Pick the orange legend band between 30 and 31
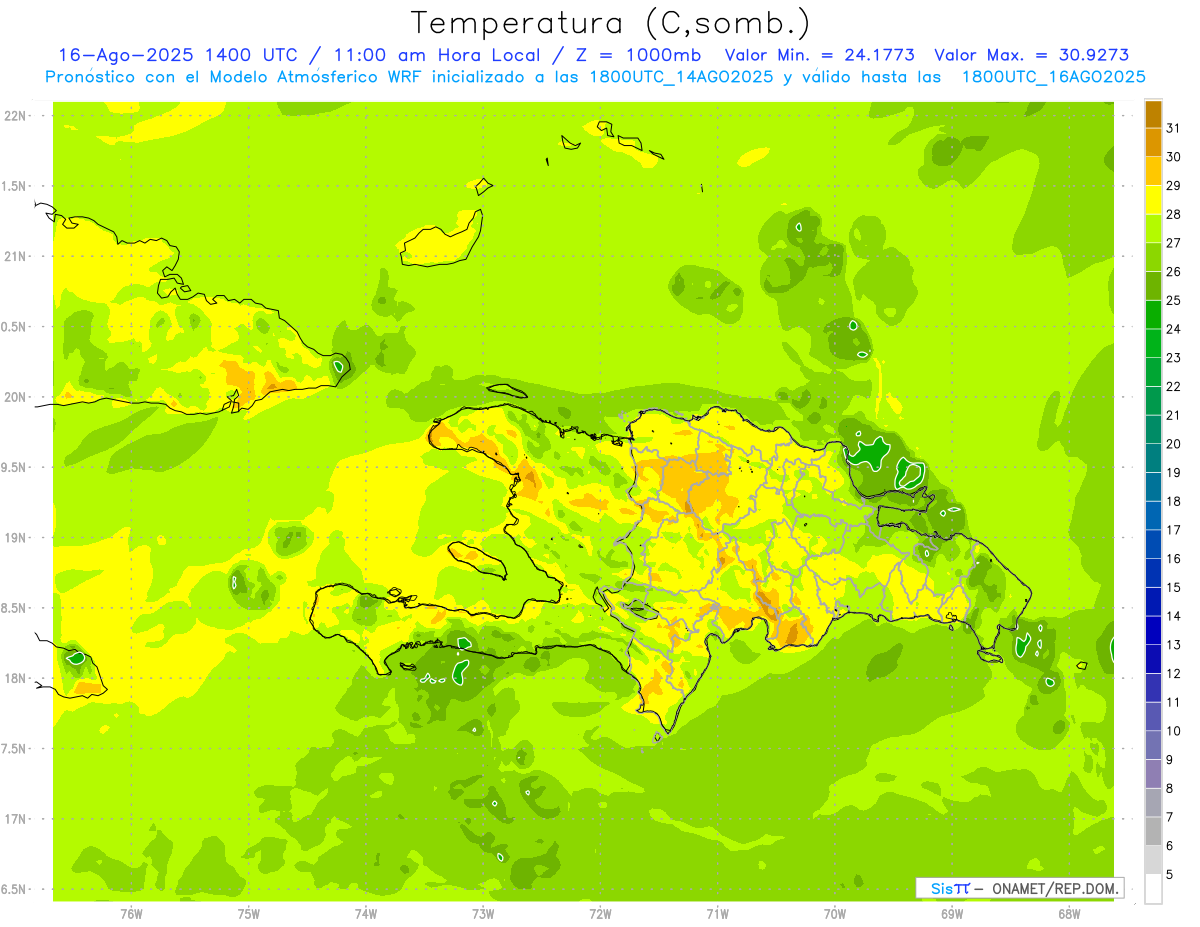This screenshot has height=927, width=1200. 1153,142
